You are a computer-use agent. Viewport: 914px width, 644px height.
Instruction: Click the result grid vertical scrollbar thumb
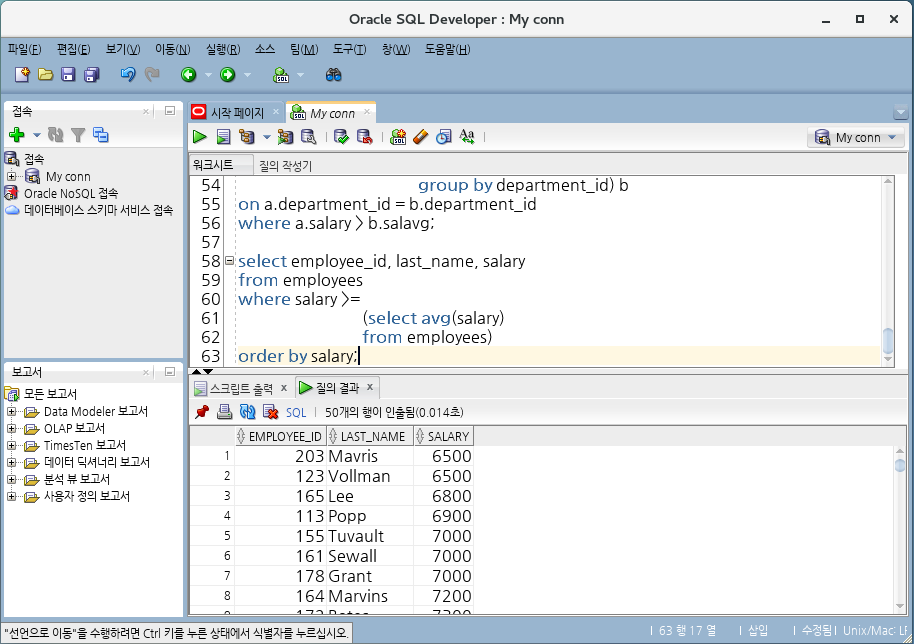[x=899, y=465]
